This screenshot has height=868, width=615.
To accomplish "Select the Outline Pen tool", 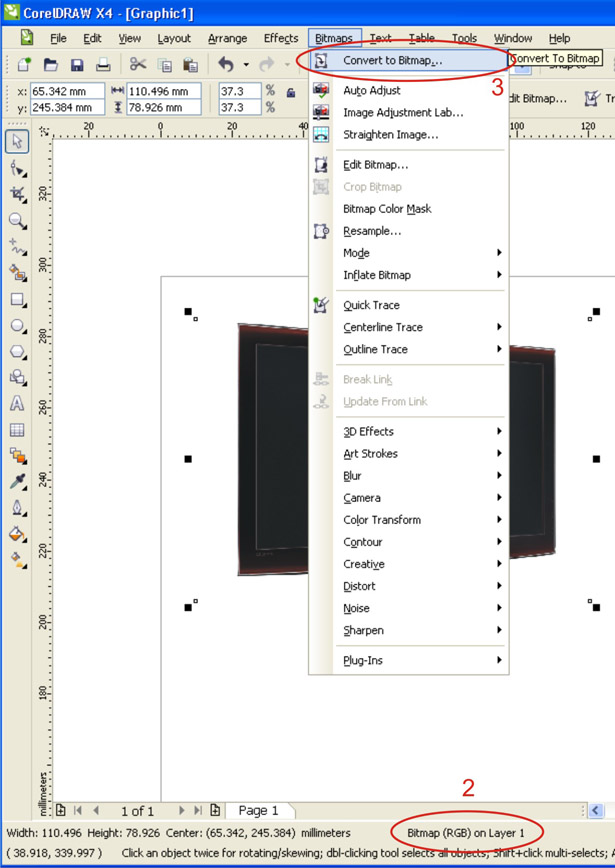I will (17, 508).
